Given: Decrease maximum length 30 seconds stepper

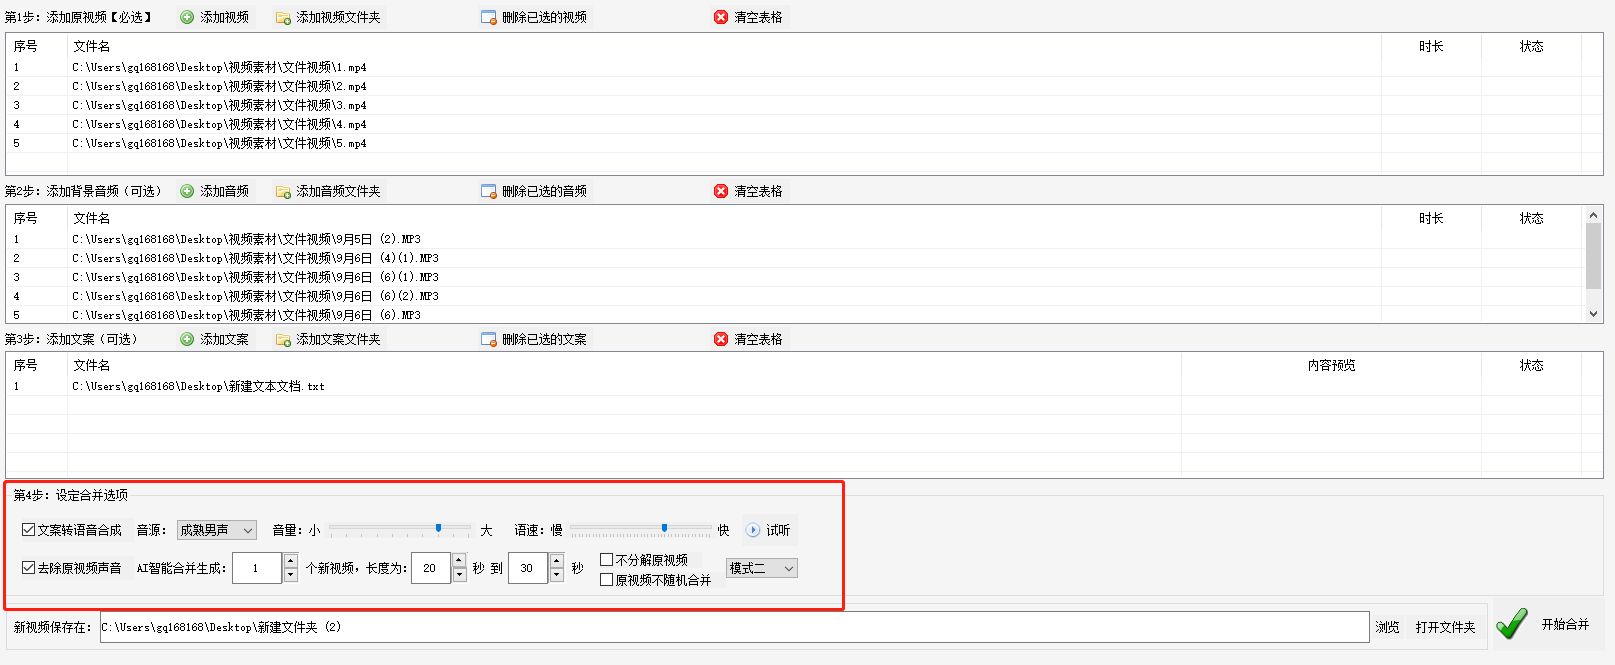Looking at the screenshot, I should [557, 575].
